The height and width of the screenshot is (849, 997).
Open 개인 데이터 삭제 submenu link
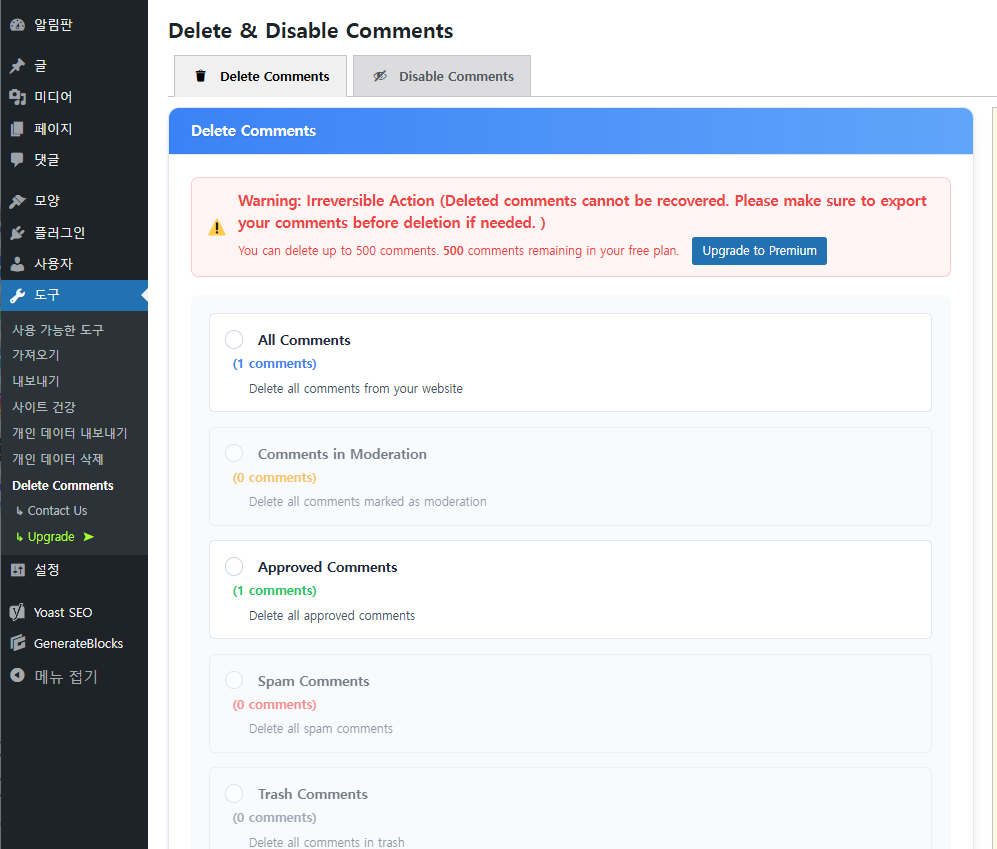click(58, 459)
